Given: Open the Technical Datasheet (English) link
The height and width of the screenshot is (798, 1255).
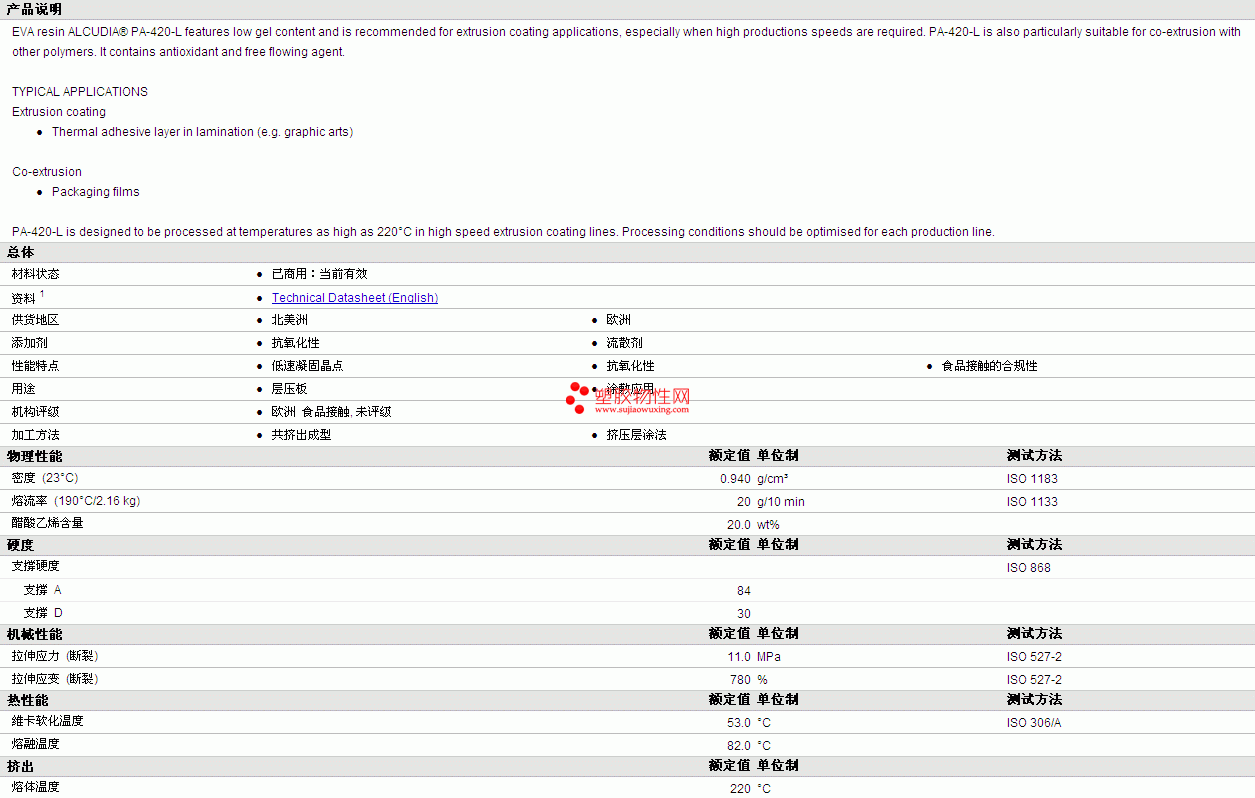Looking at the screenshot, I should click(355, 298).
